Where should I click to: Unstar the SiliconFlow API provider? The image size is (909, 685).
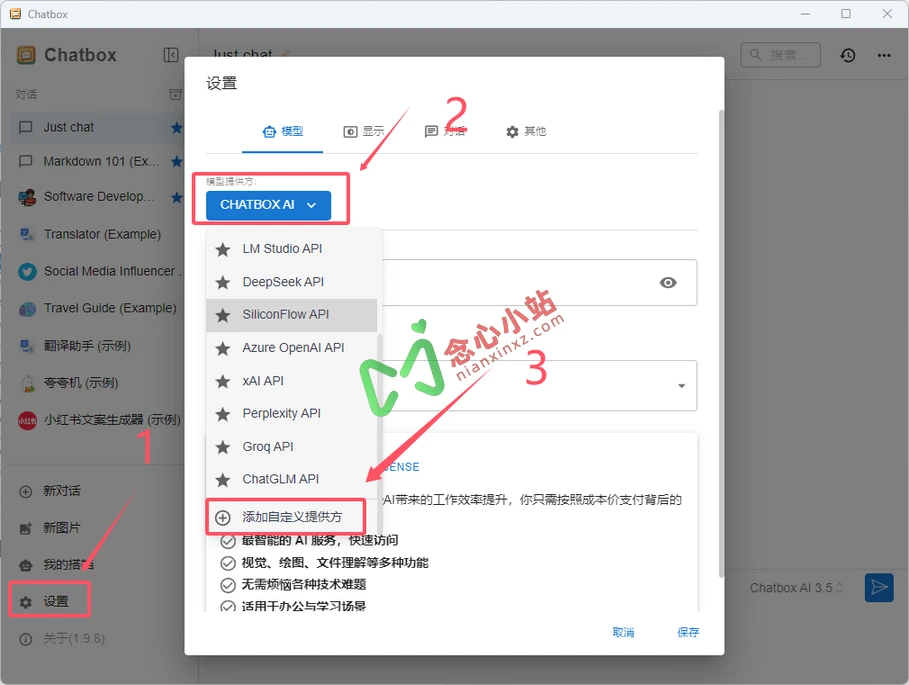coord(223,315)
